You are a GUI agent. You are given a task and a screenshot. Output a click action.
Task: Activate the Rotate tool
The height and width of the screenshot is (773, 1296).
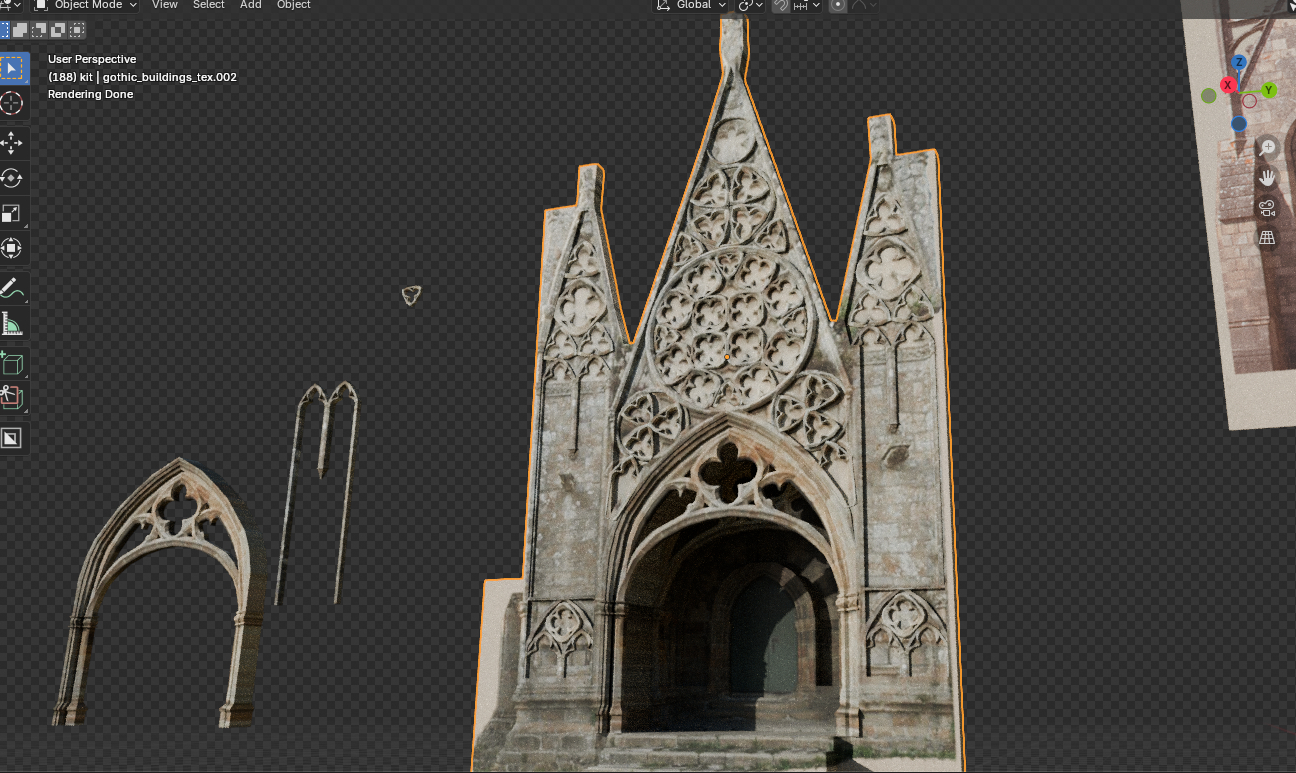coord(12,178)
